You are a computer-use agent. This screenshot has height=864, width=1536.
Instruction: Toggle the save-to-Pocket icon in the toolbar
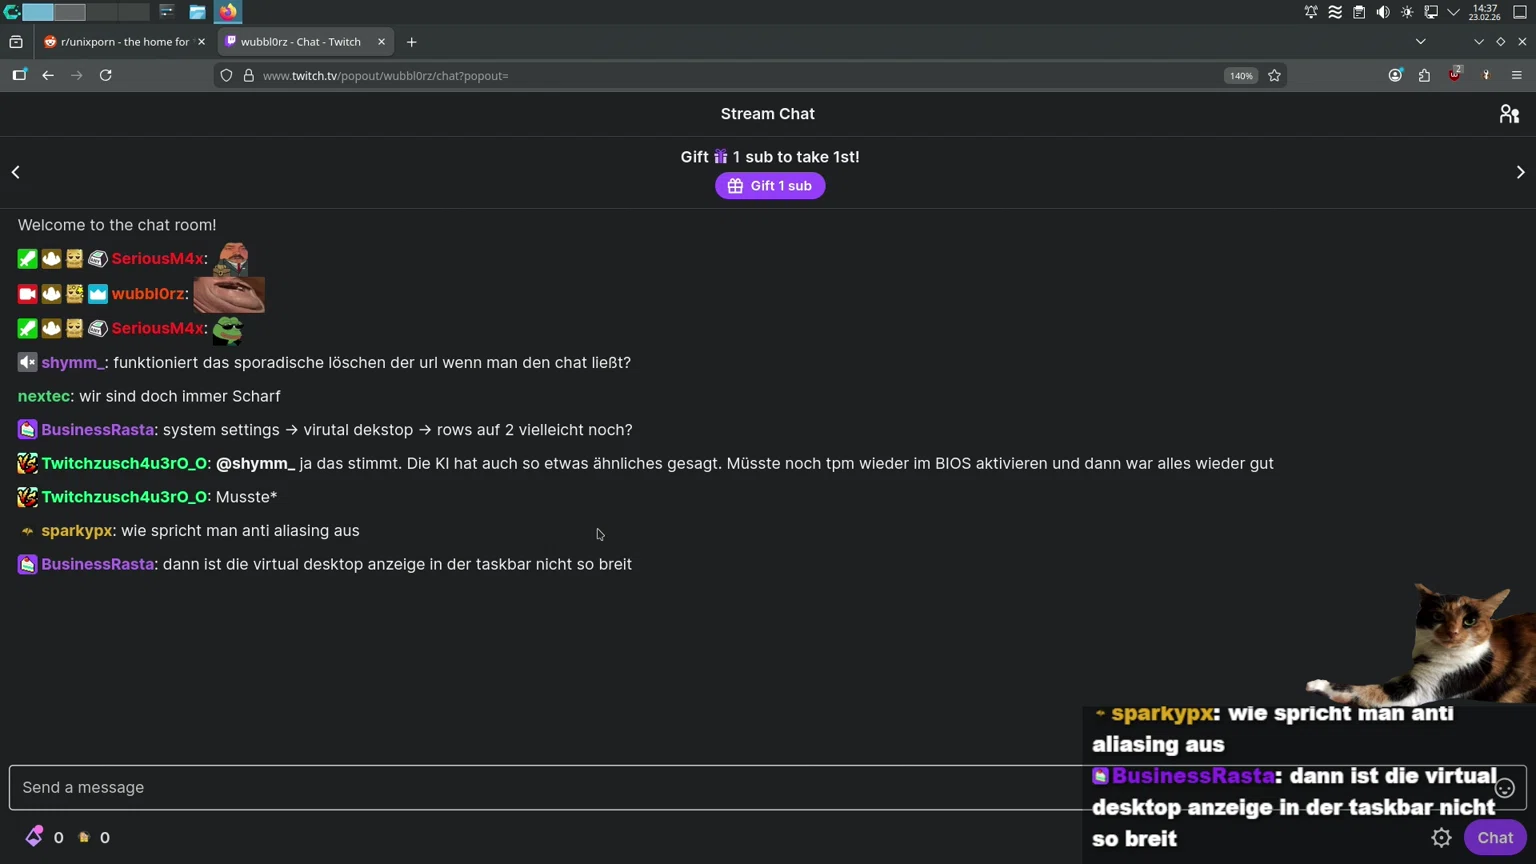(x=1424, y=75)
